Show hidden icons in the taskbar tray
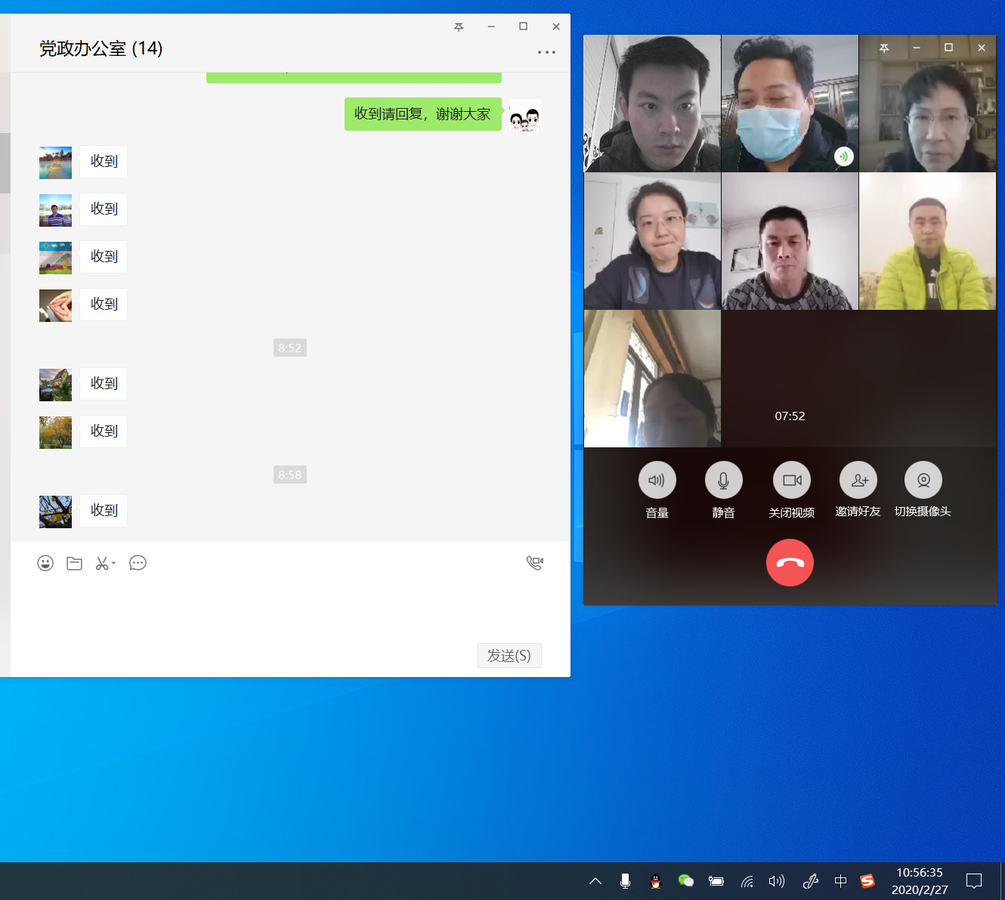The image size is (1005, 900). coord(595,881)
